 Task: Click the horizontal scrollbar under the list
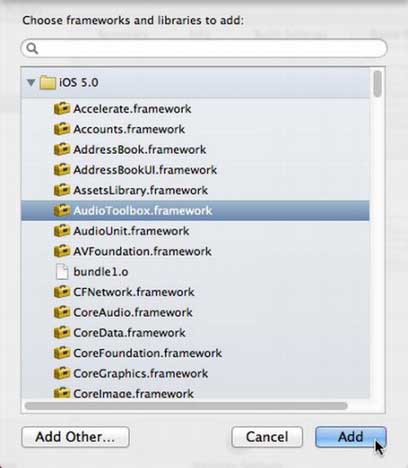coord(186,406)
